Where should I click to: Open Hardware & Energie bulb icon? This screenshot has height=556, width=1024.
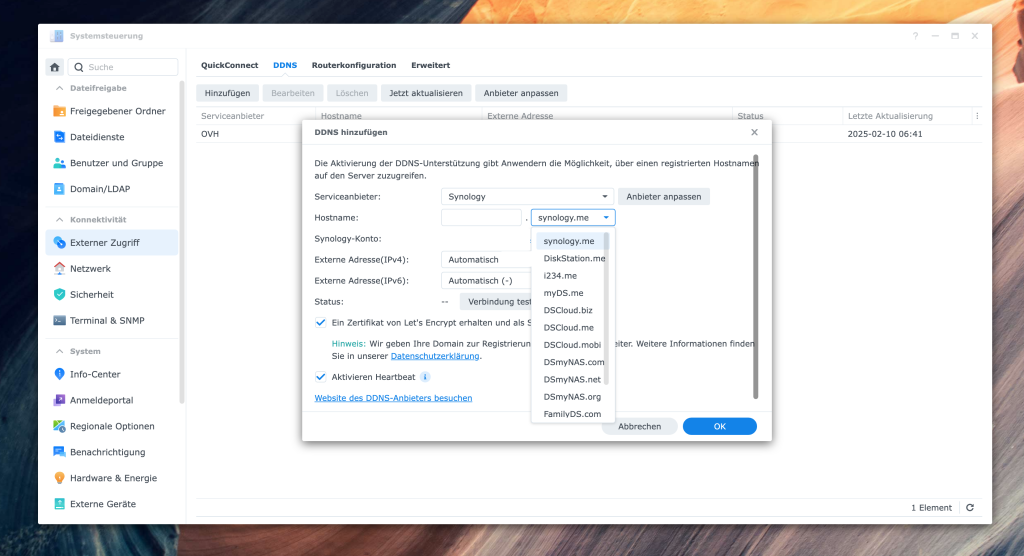coord(59,479)
